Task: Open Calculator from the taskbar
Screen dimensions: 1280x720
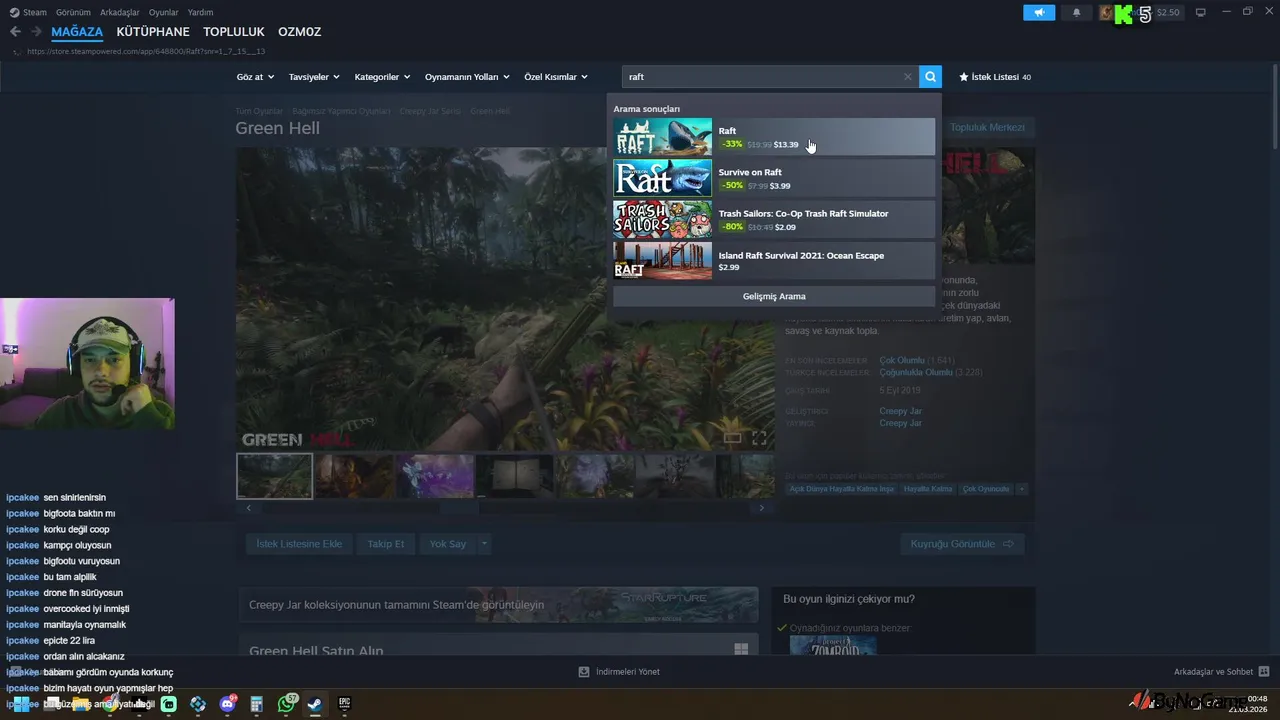Action: tap(257, 704)
